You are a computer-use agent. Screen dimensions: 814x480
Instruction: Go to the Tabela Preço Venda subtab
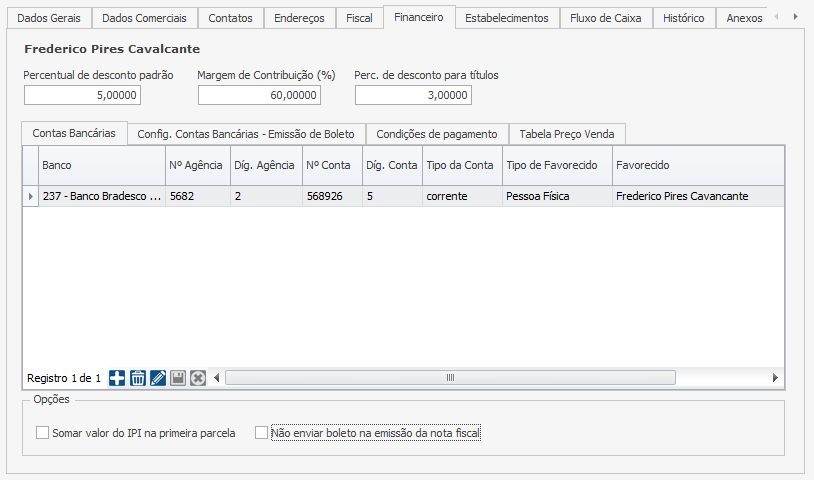coord(567,134)
